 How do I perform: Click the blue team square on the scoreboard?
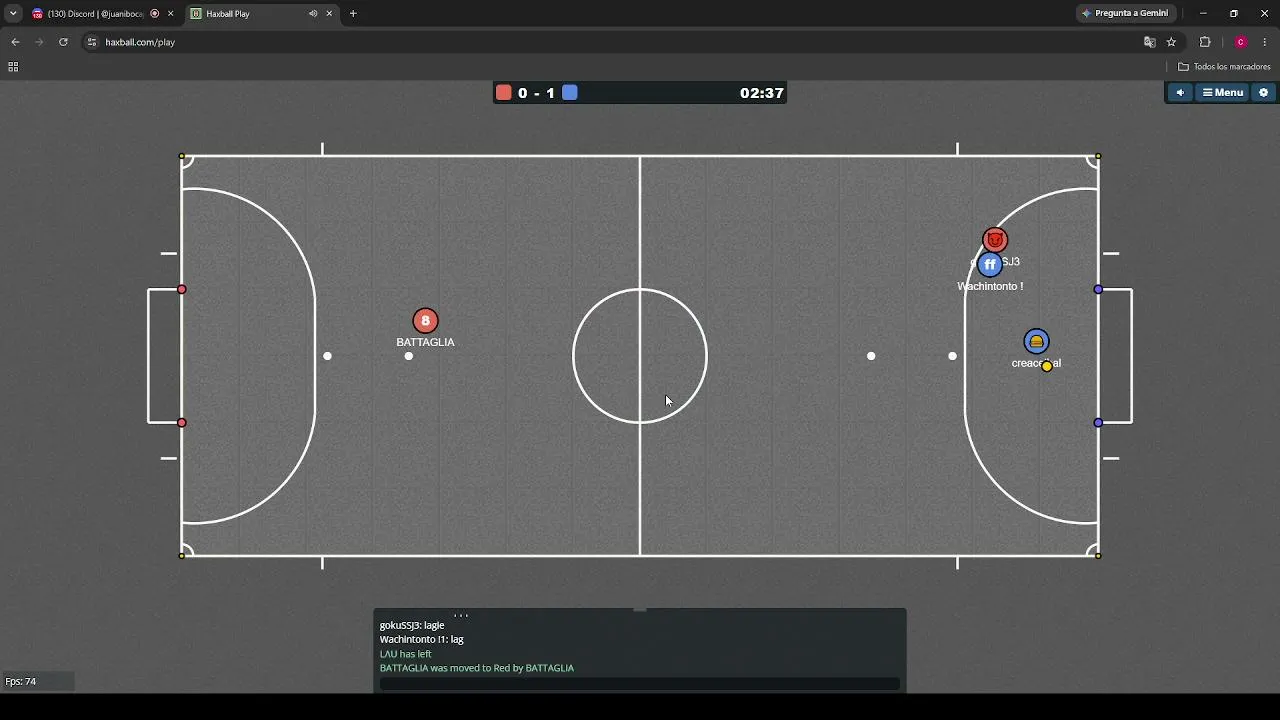pos(570,93)
